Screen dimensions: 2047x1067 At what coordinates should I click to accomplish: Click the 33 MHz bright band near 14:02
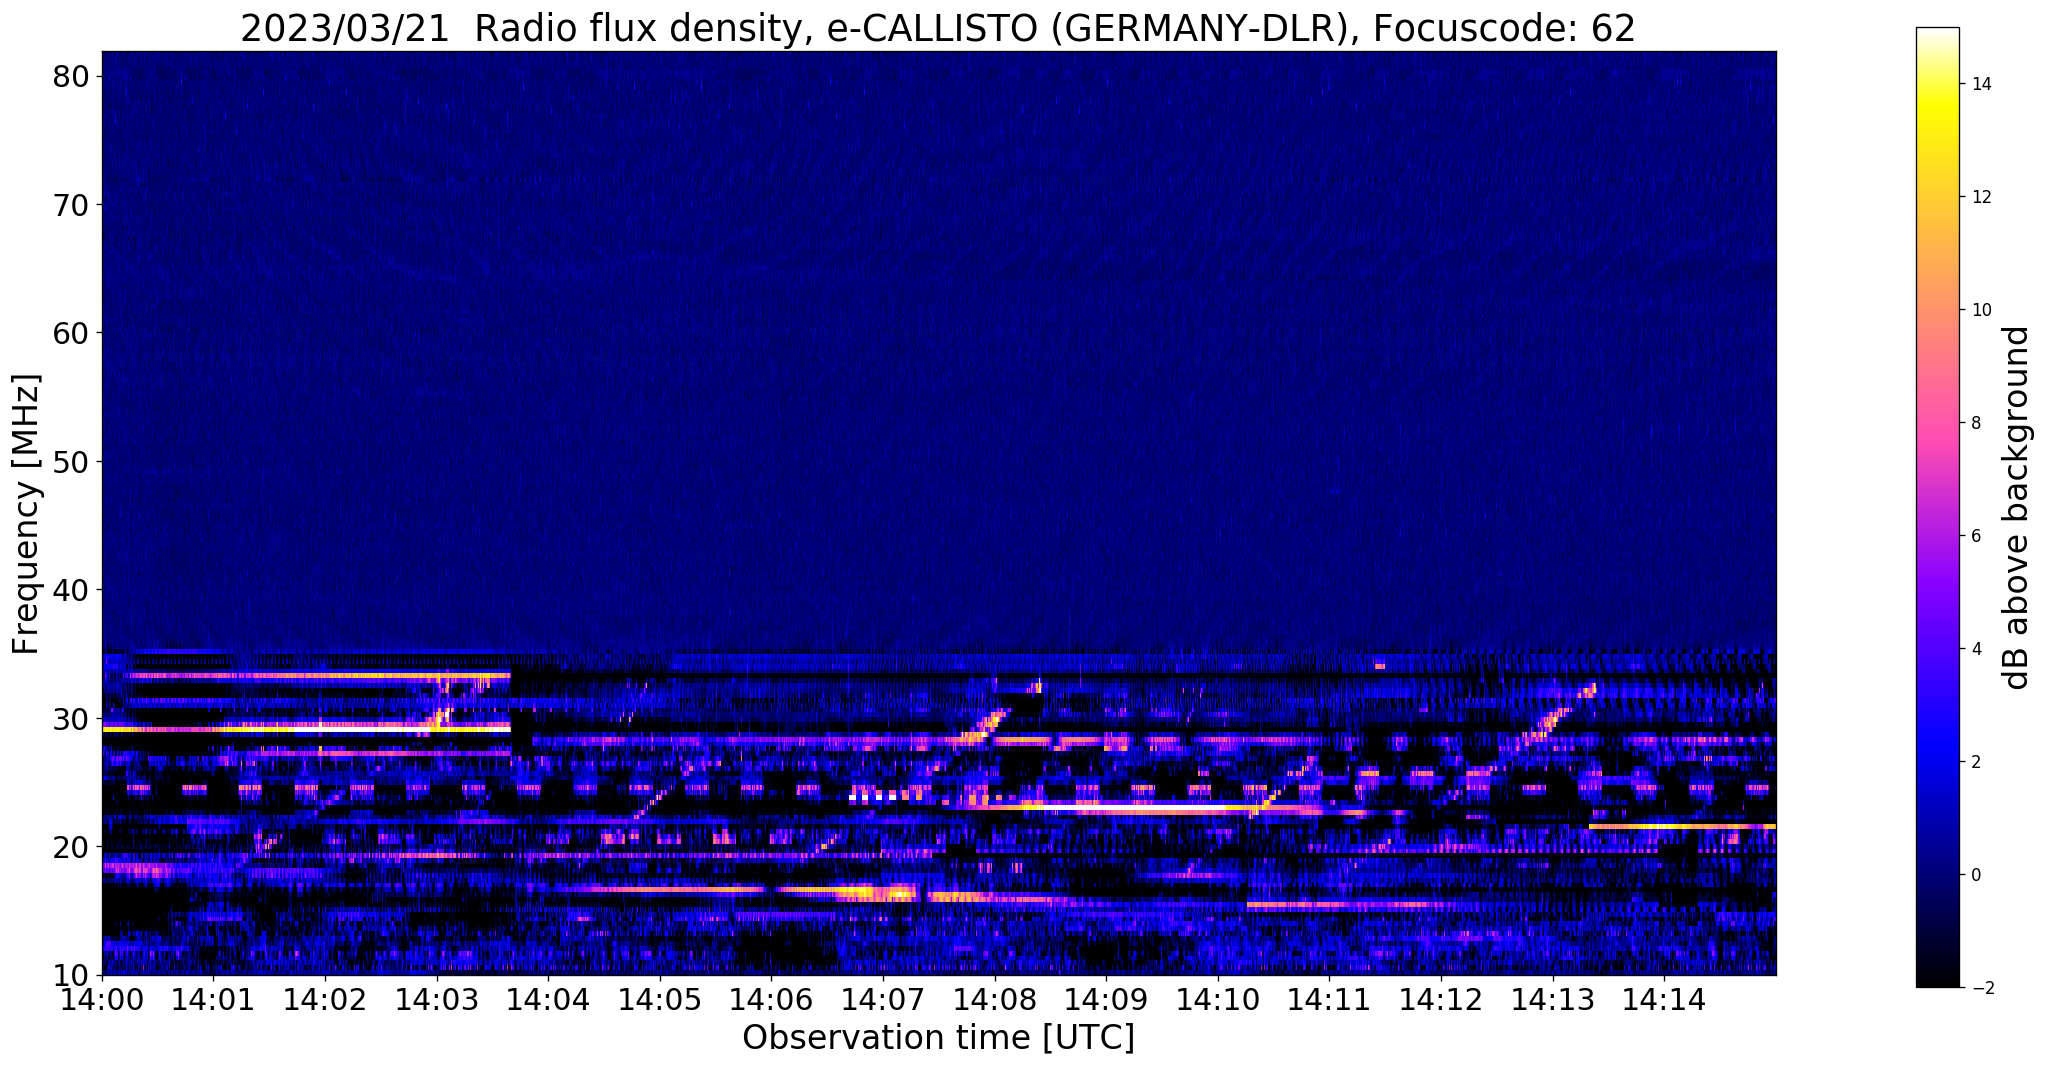coord(320,676)
